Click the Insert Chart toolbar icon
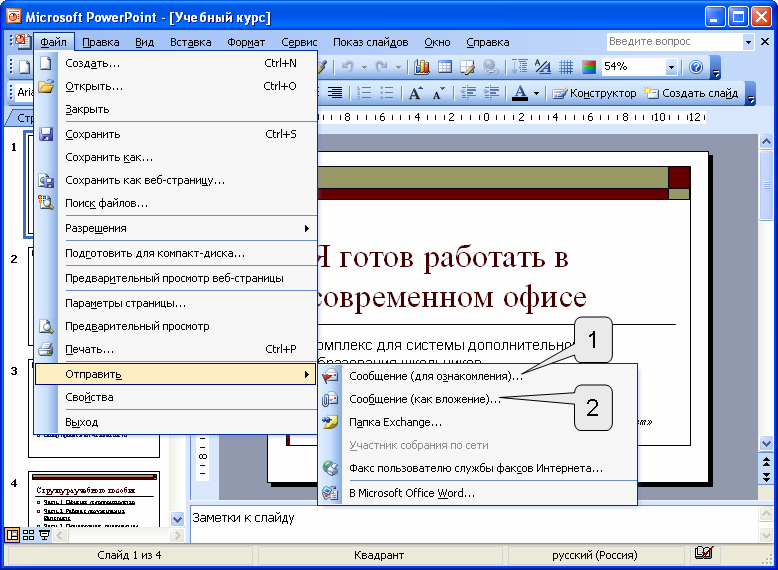This screenshot has width=778, height=570. [x=421, y=67]
